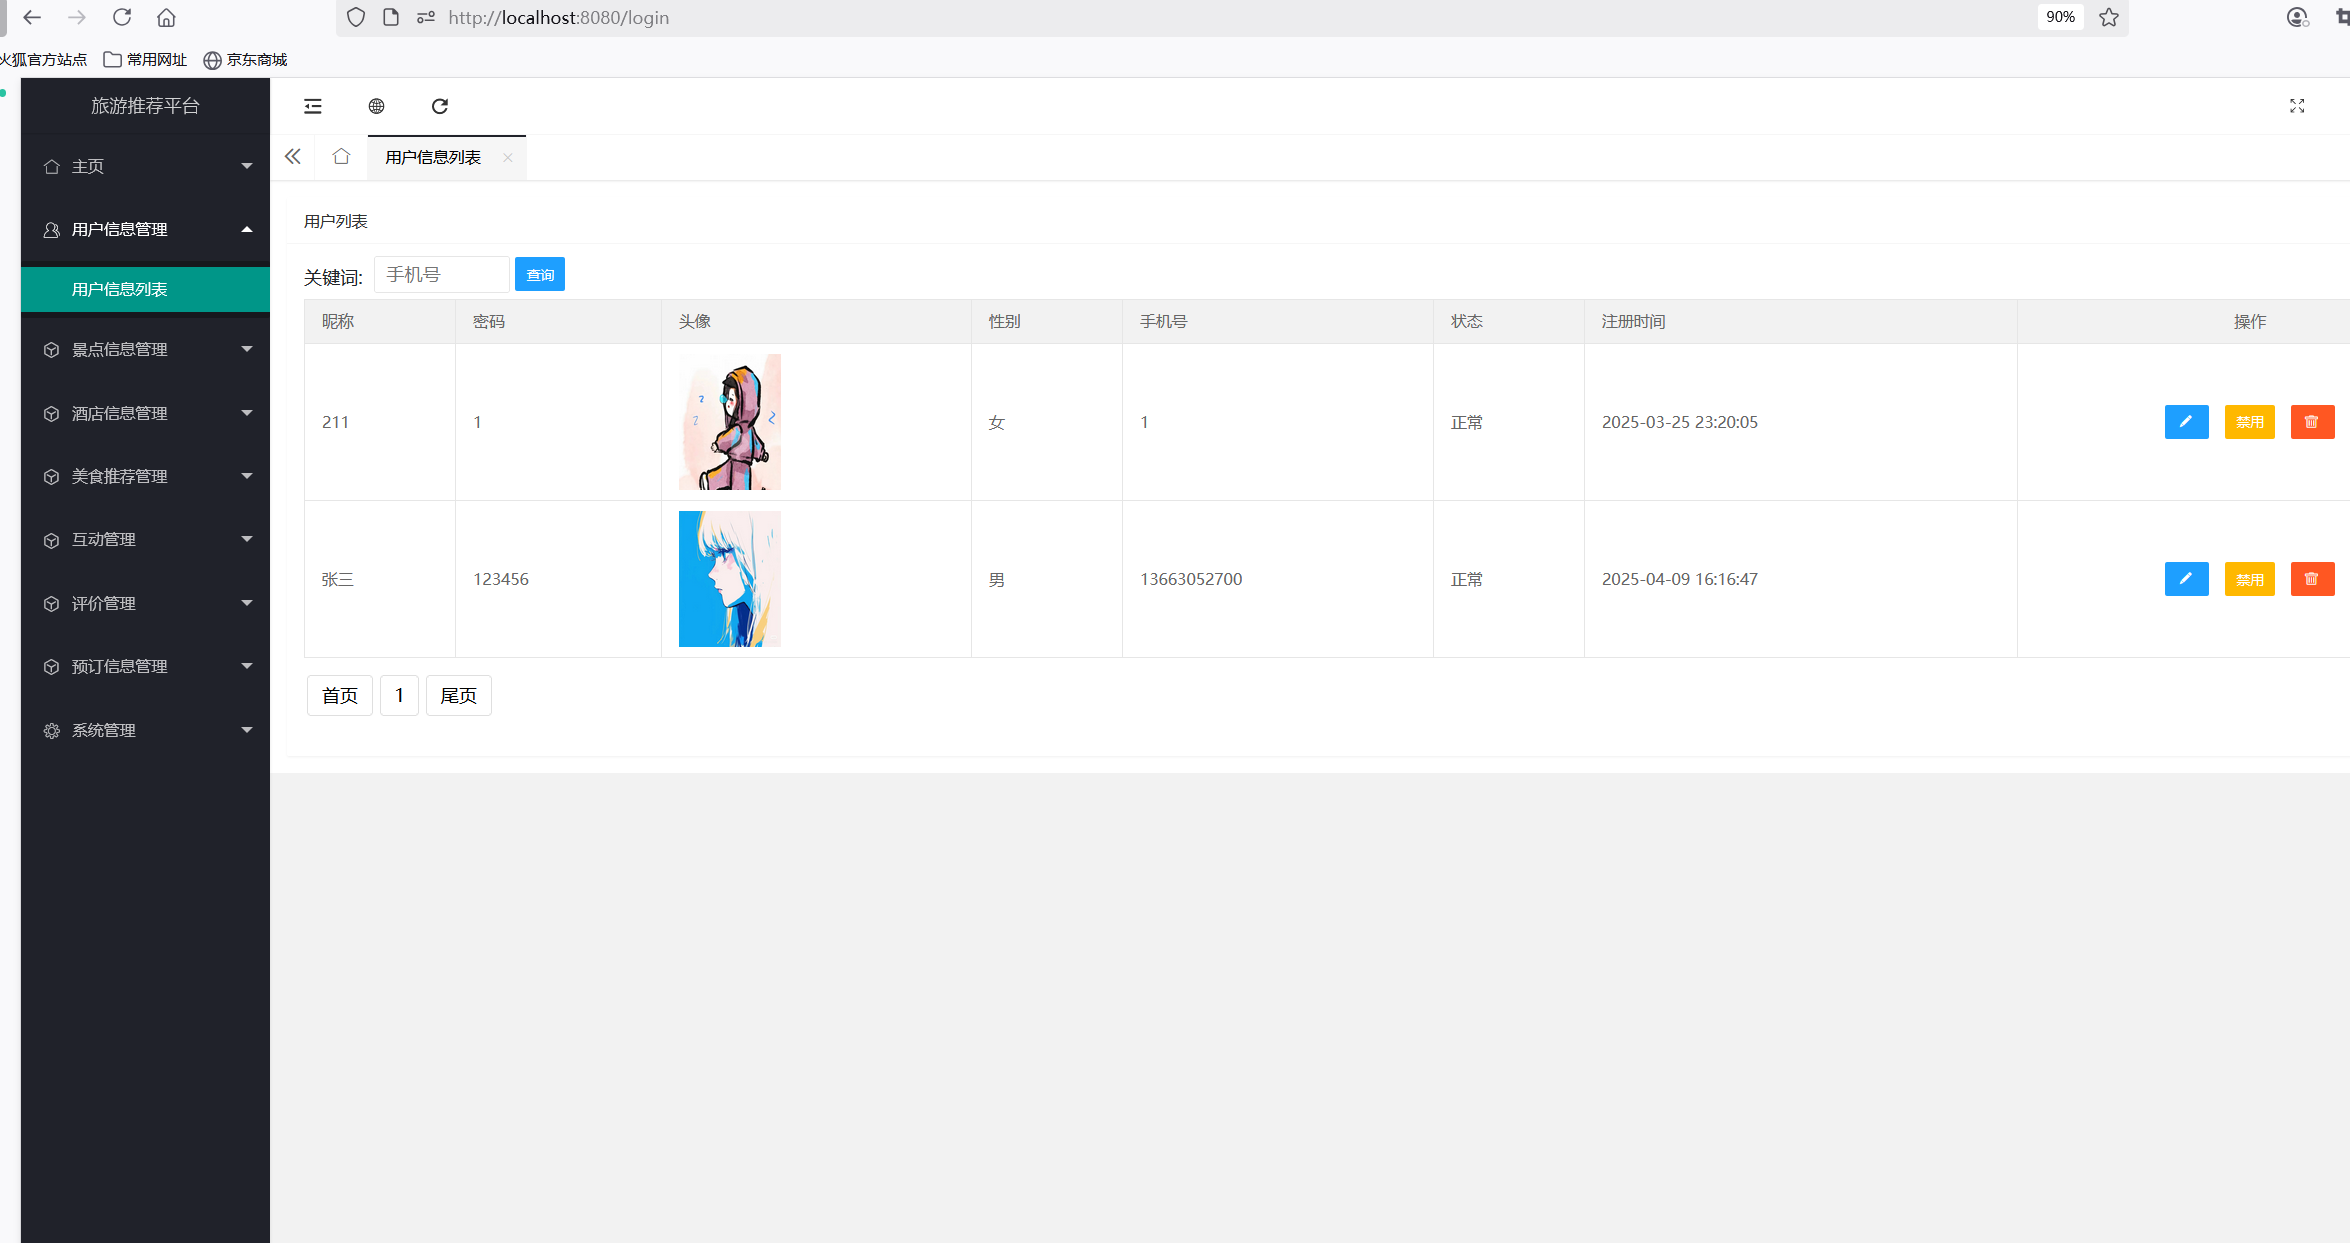Screen dimensions: 2350x1243
Task: Collapse the 用户信息管理 sidebar menu
Action: (146, 230)
